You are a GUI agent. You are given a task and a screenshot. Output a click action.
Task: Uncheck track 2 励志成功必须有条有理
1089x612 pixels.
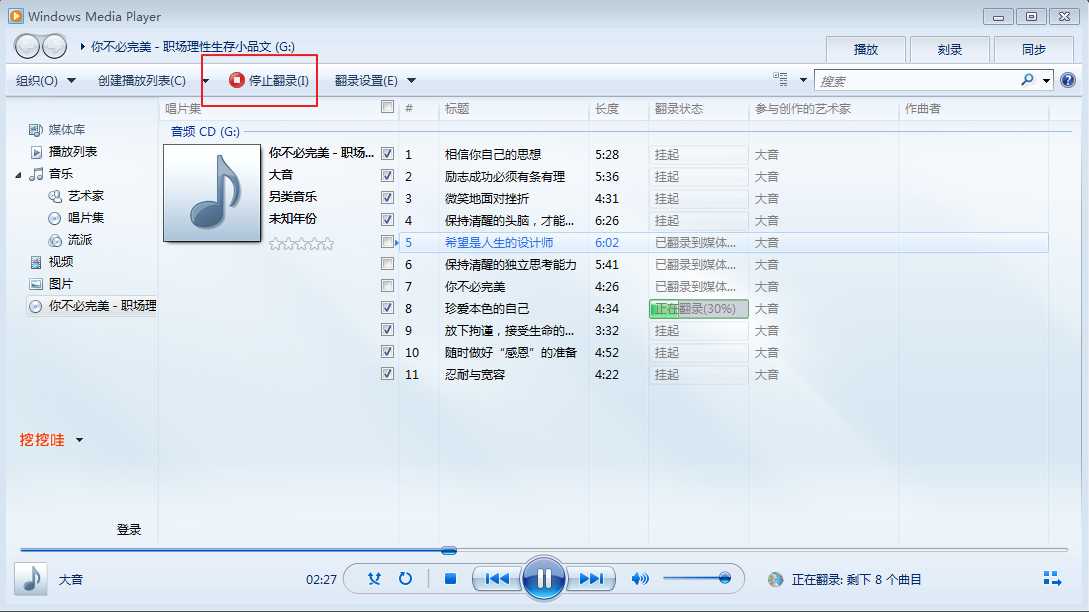tap(388, 176)
